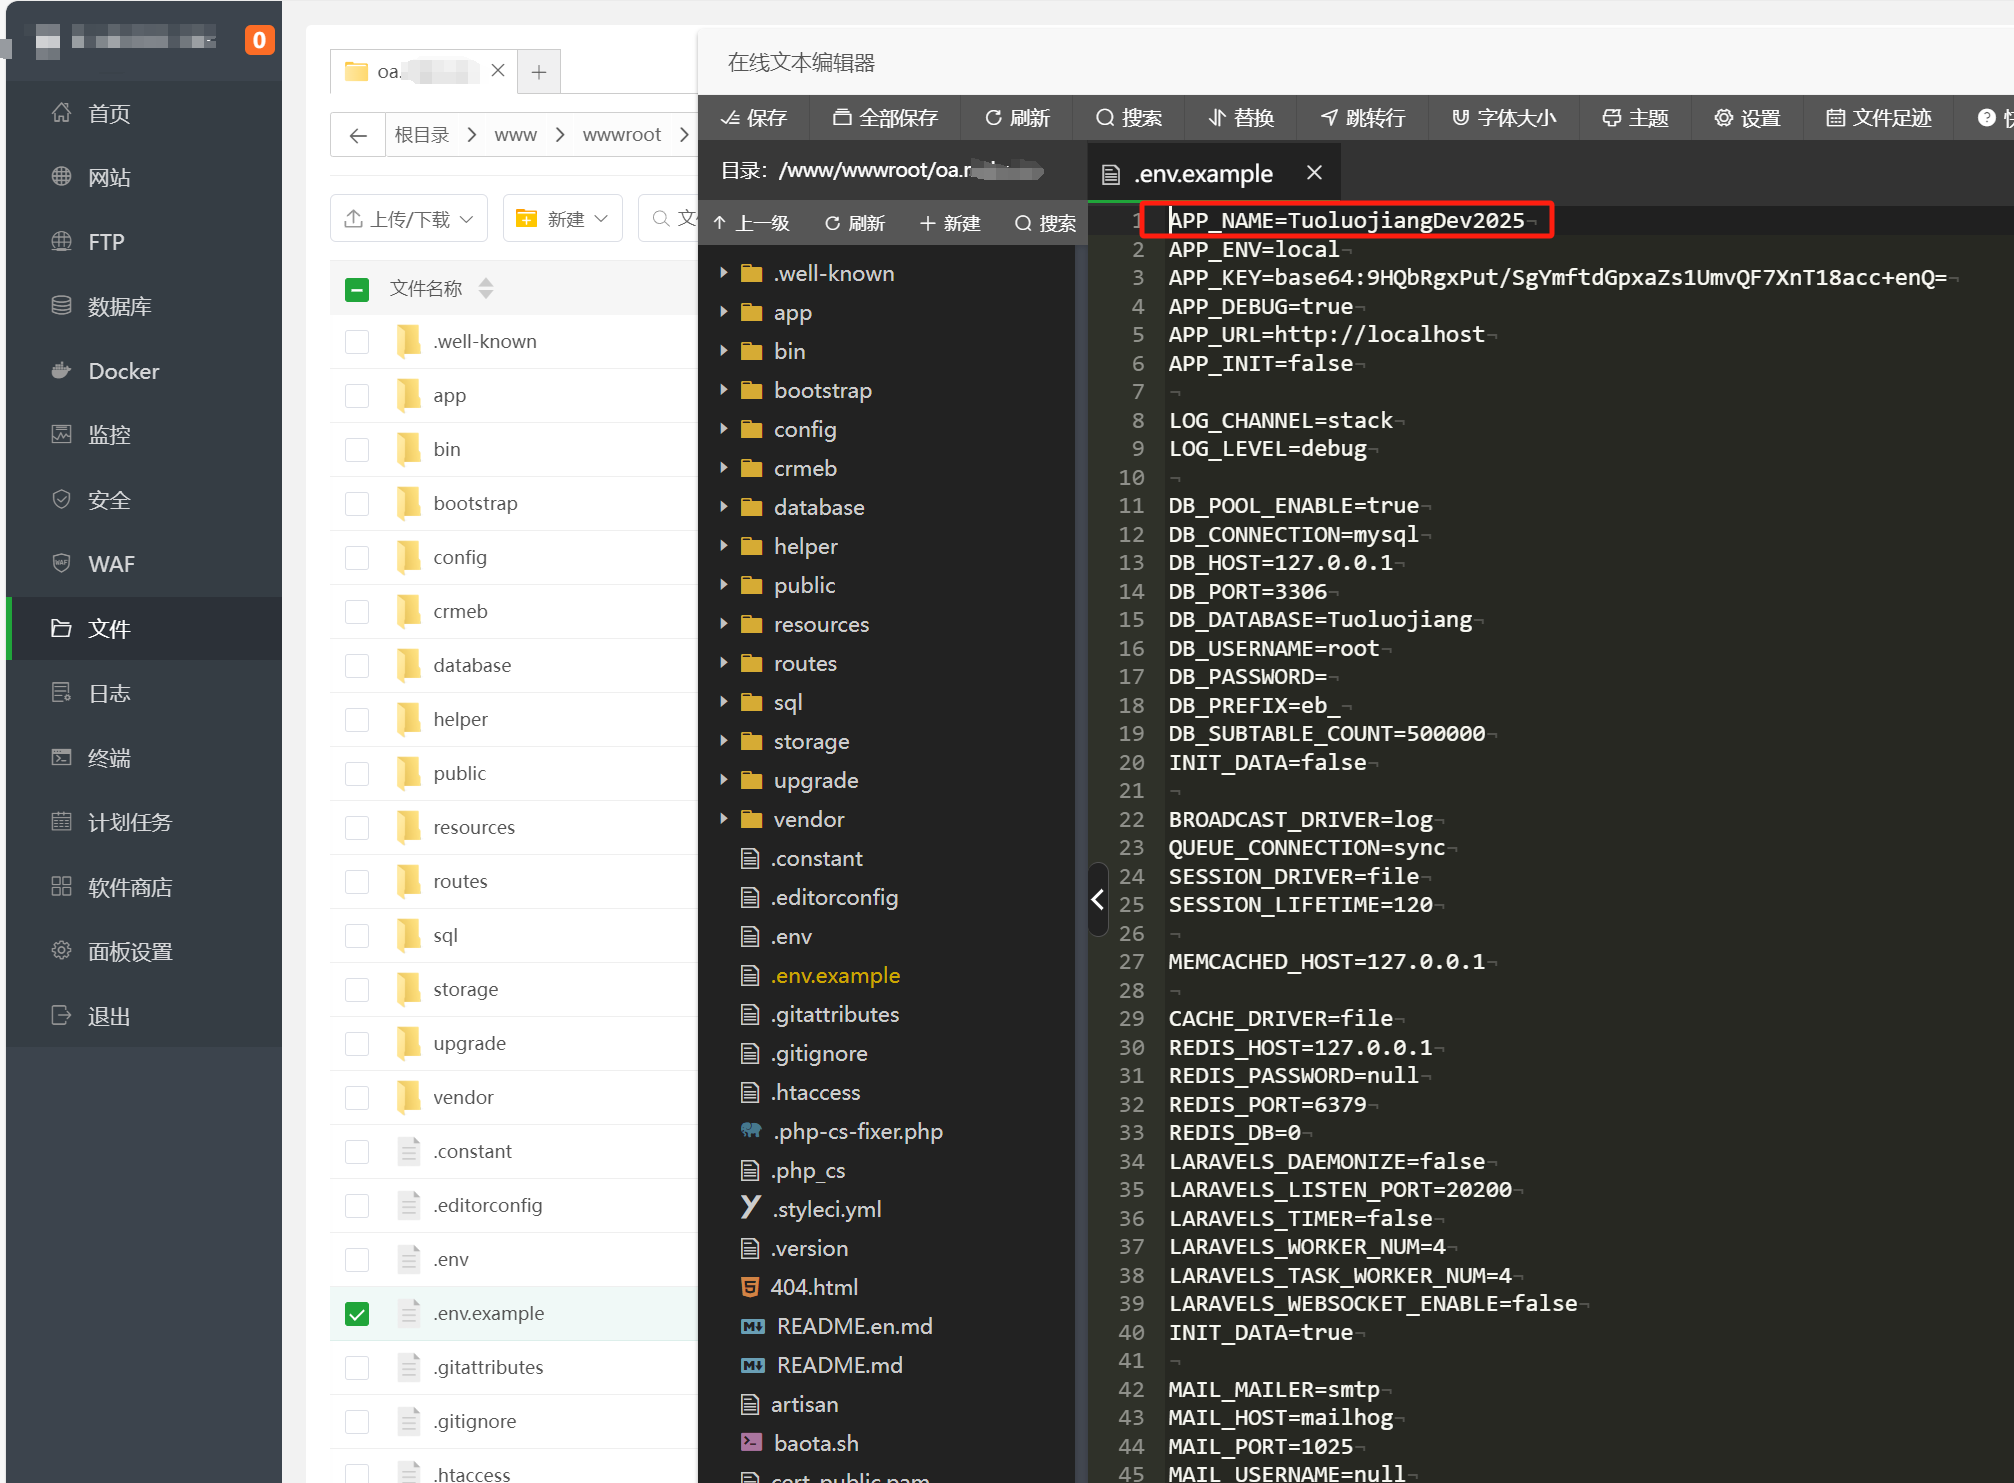Open the 终端 terminal sidebar item
This screenshot has height=1483, width=2014.
tap(109, 758)
